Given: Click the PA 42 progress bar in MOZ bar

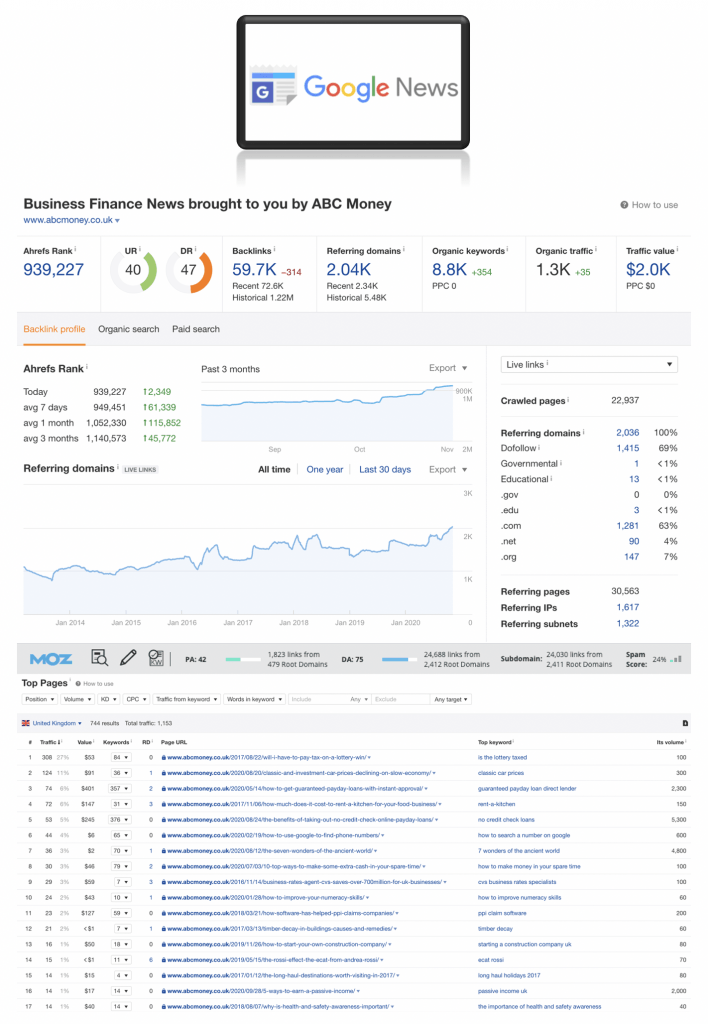Looking at the screenshot, I should pyautogui.click(x=242, y=660).
